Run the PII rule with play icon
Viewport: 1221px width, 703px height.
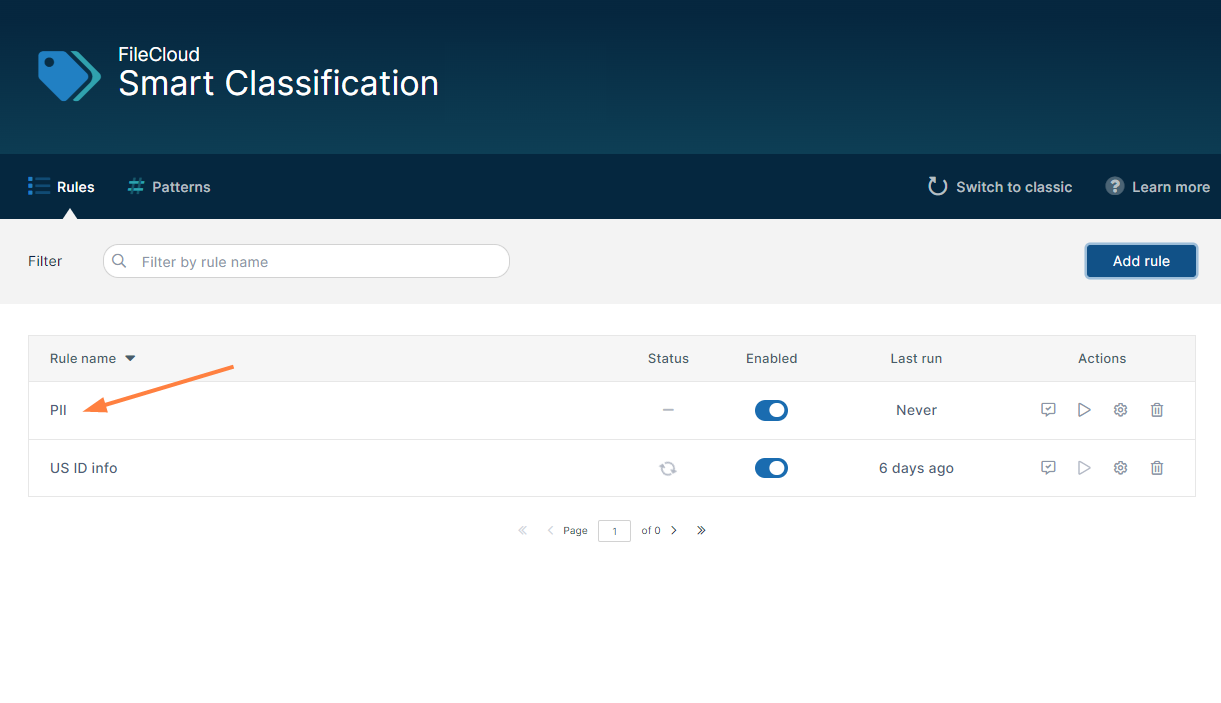tap(1084, 410)
